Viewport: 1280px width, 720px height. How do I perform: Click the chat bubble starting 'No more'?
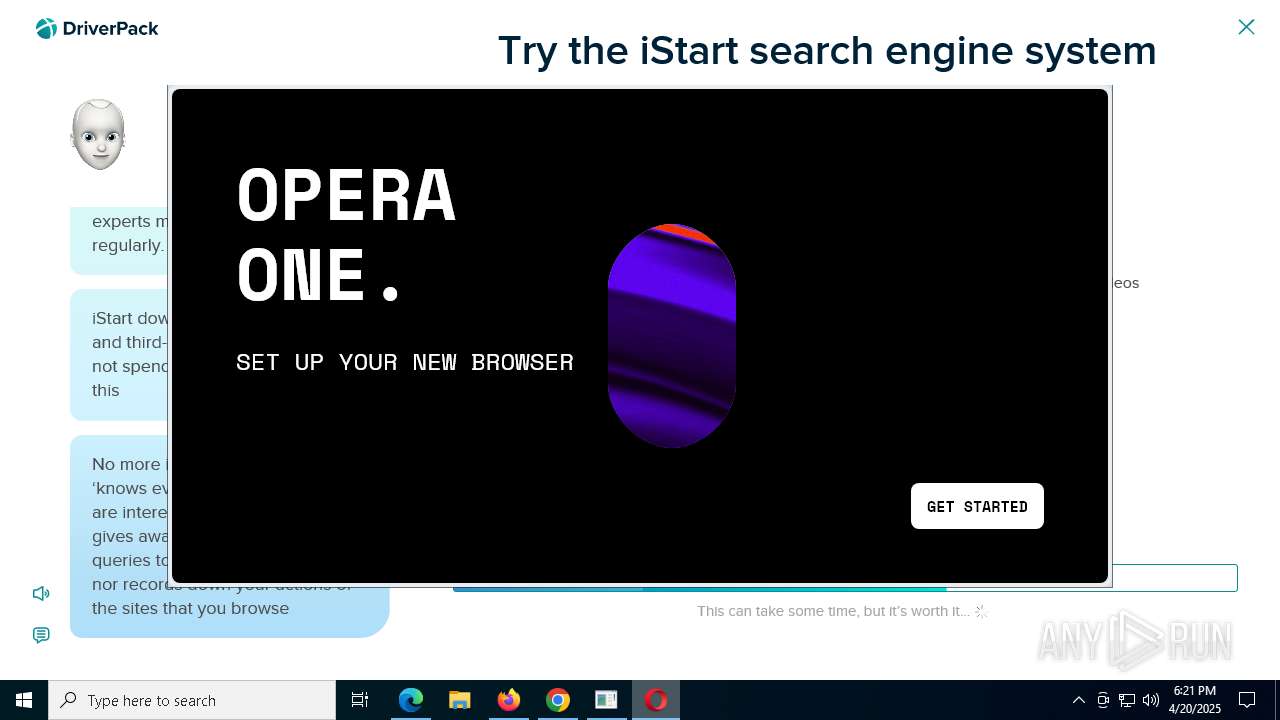pyautogui.click(x=230, y=536)
